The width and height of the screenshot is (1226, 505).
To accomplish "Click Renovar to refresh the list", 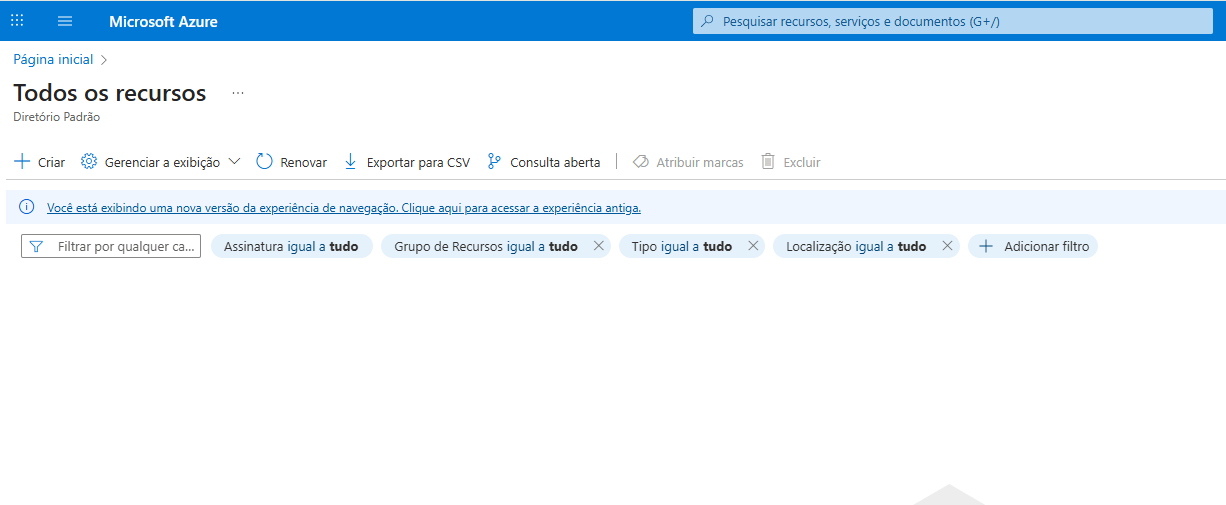I will click(x=292, y=162).
